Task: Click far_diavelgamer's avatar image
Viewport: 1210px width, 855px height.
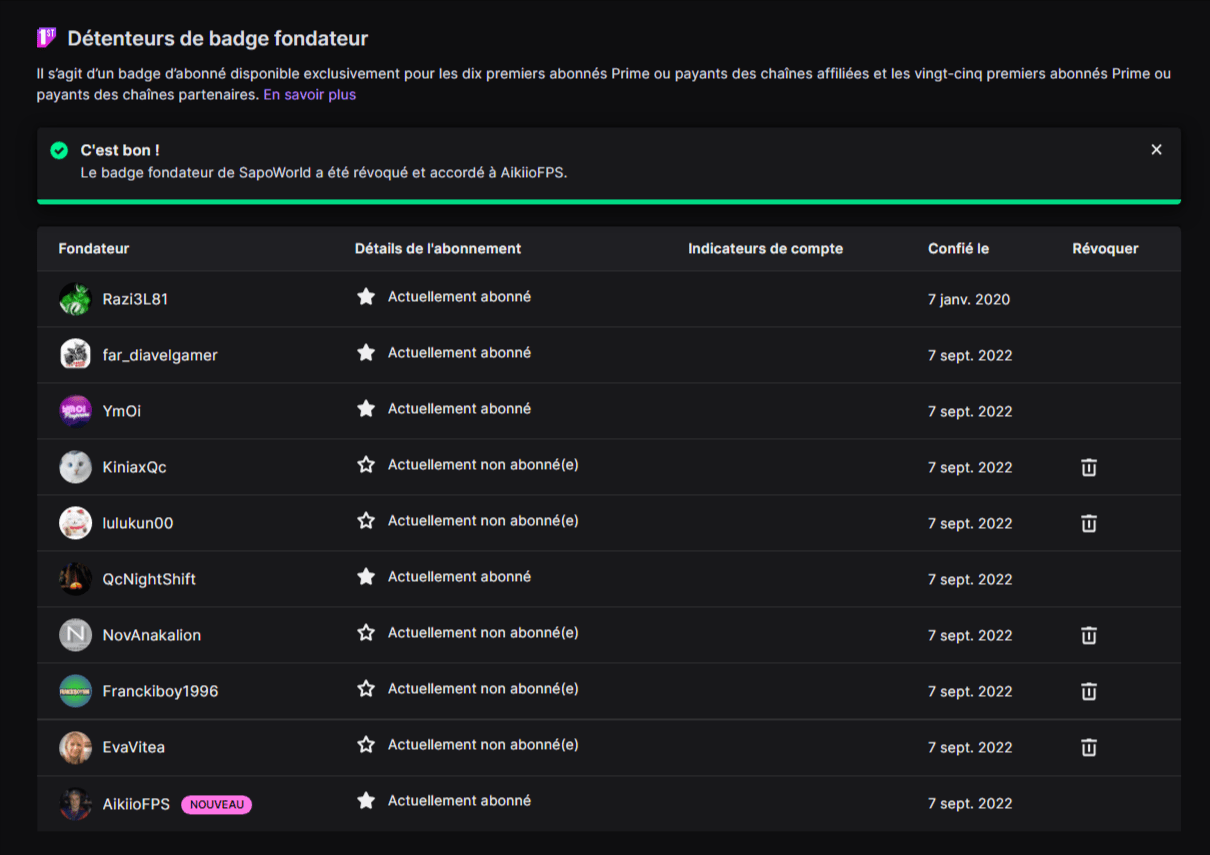Action: coord(75,355)
